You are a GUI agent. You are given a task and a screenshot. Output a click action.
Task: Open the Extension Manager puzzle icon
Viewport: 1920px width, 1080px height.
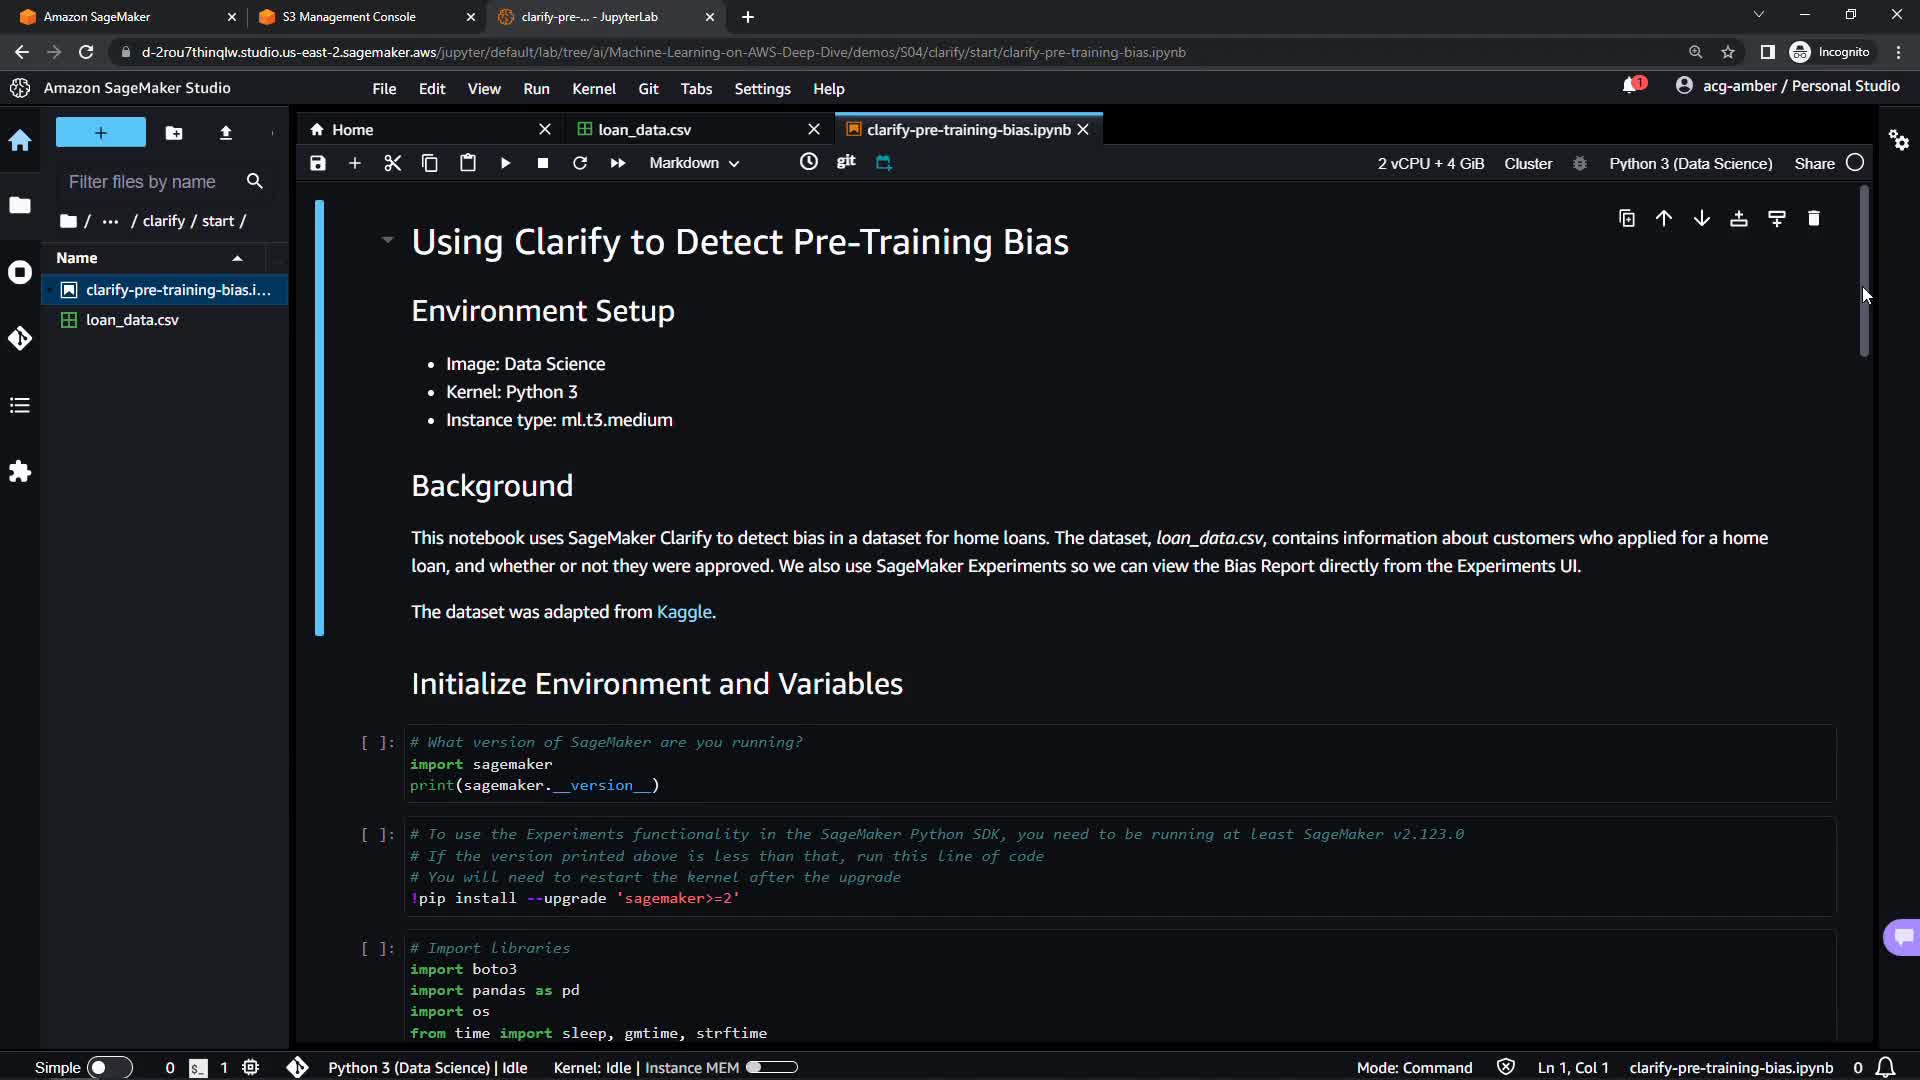tap(20, 471)
